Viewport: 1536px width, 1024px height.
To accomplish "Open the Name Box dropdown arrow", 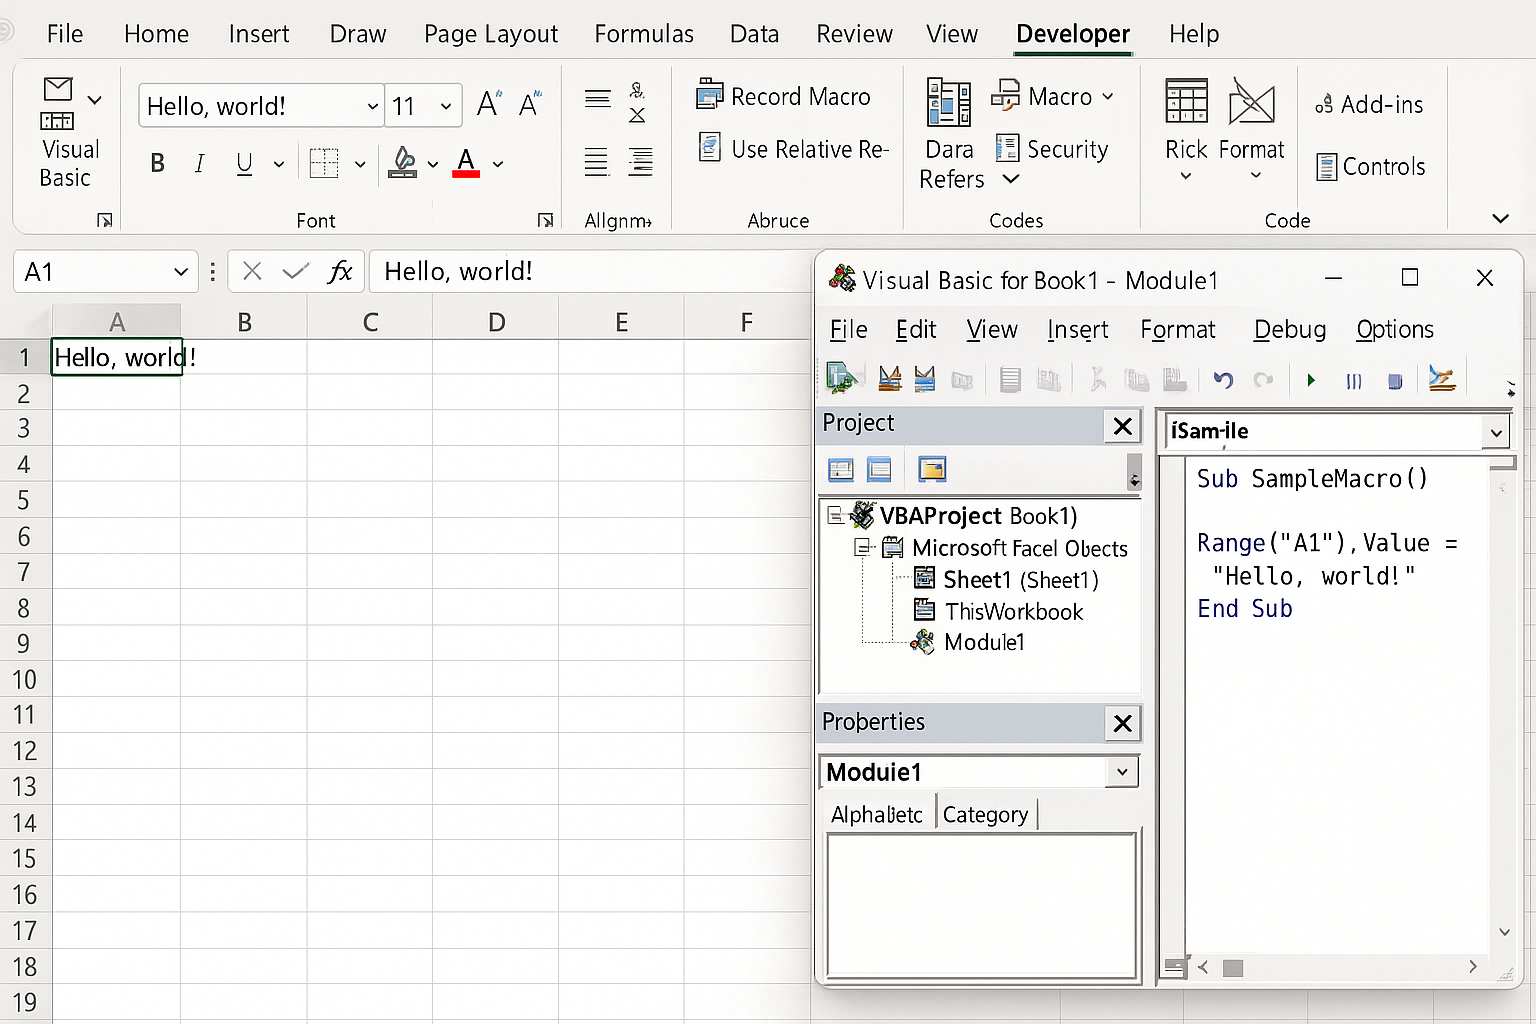I will point(181,272).
